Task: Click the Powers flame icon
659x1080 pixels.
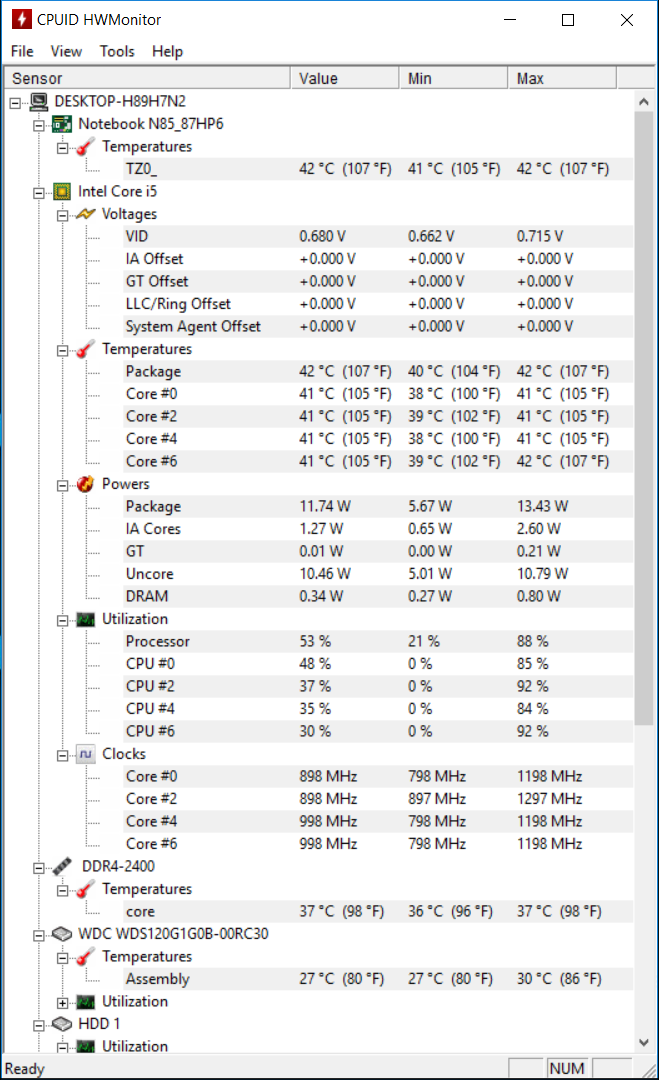Action: click(85, 484)
